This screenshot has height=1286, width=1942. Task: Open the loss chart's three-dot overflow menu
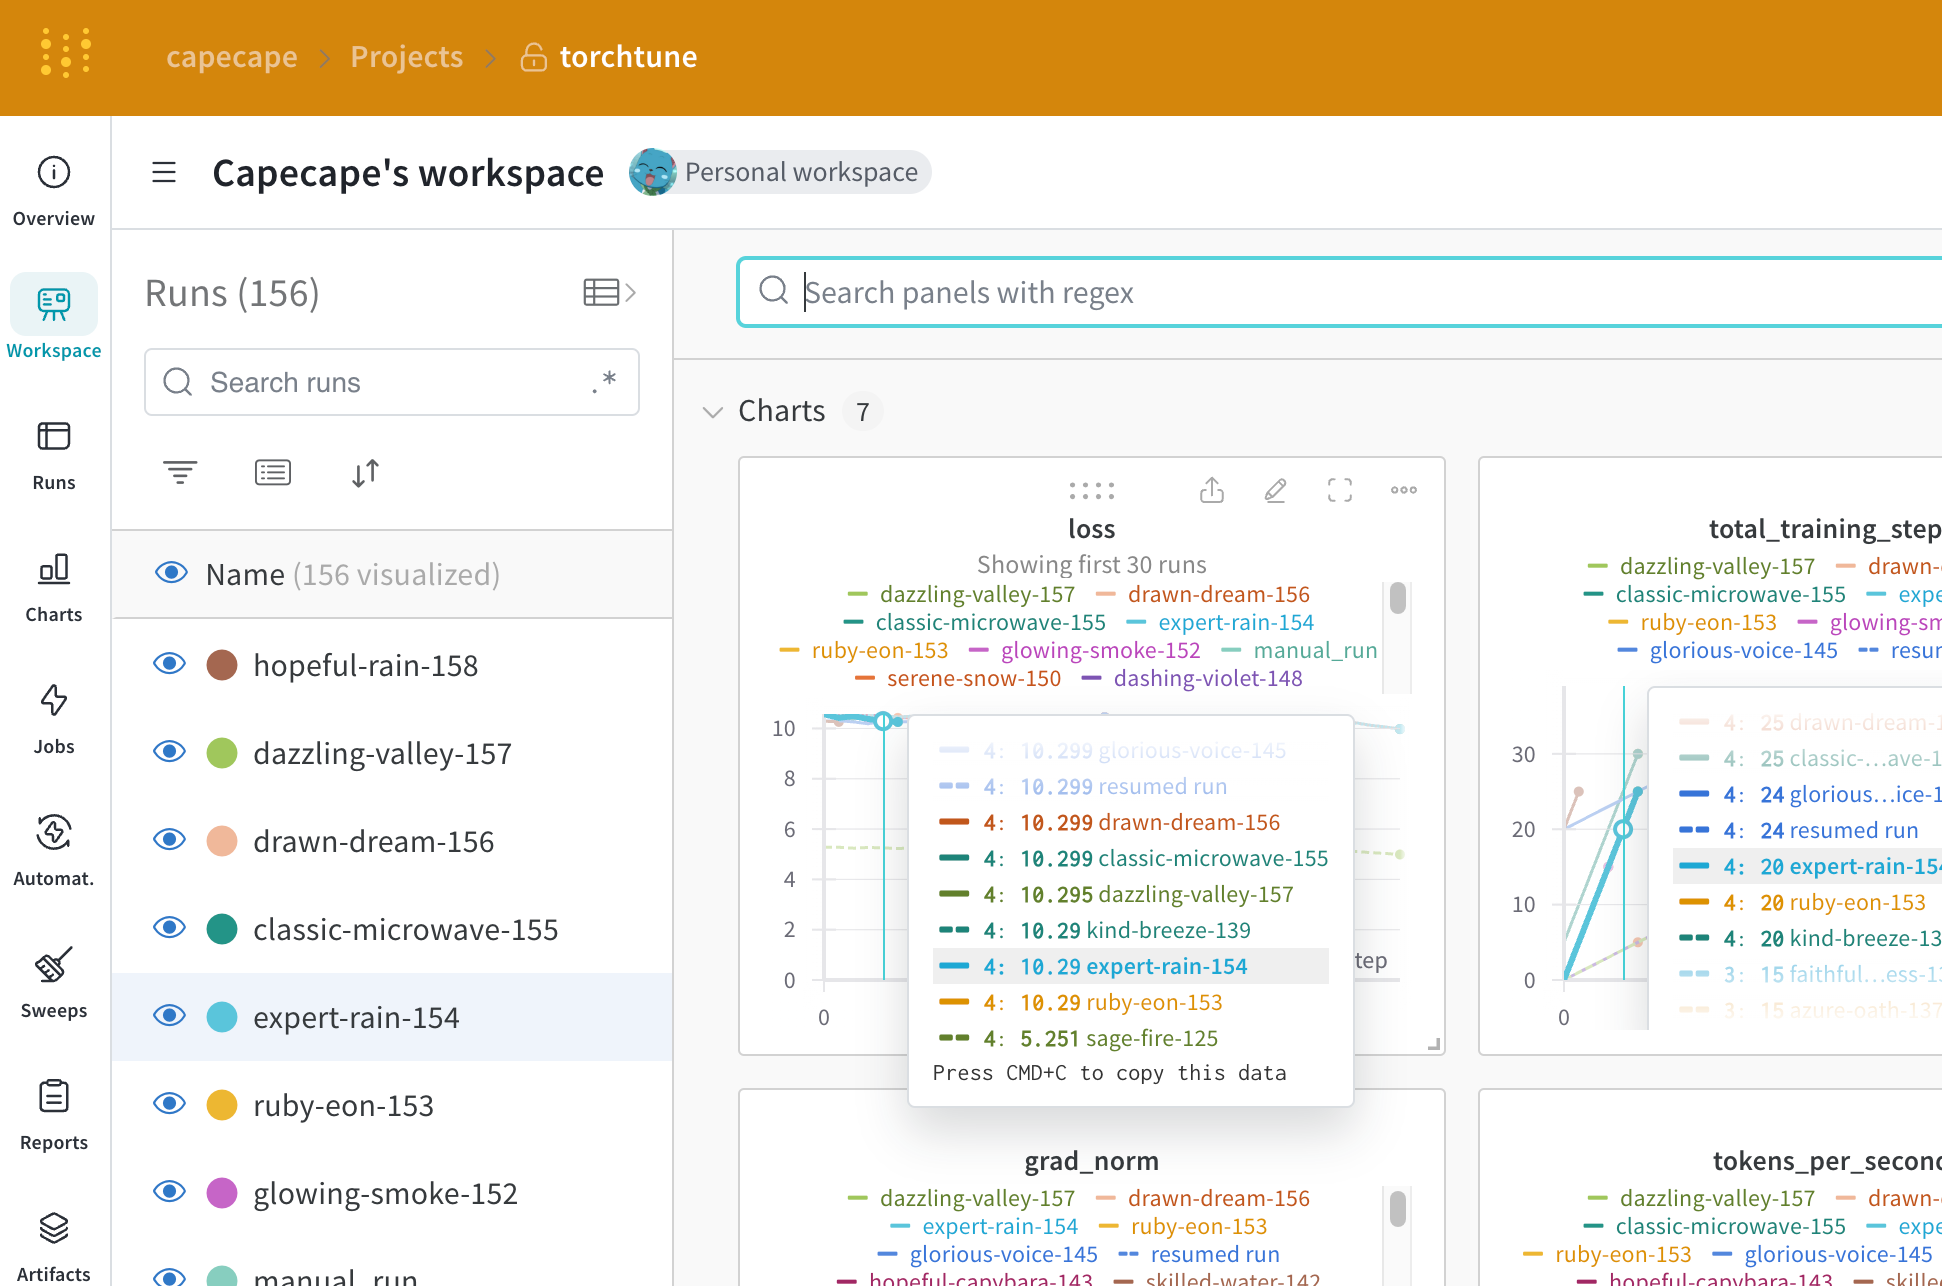pos(1403,491)
